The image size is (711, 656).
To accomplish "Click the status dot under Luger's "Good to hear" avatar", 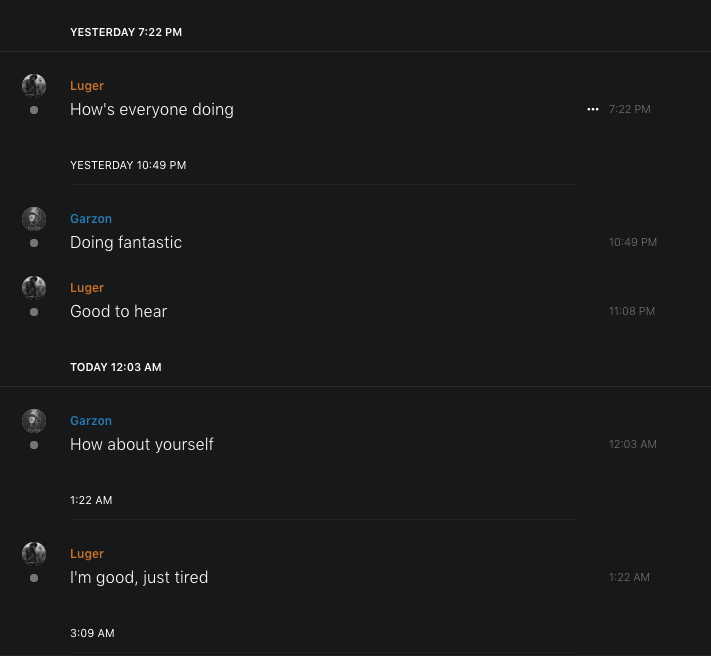I will (34, 312).
